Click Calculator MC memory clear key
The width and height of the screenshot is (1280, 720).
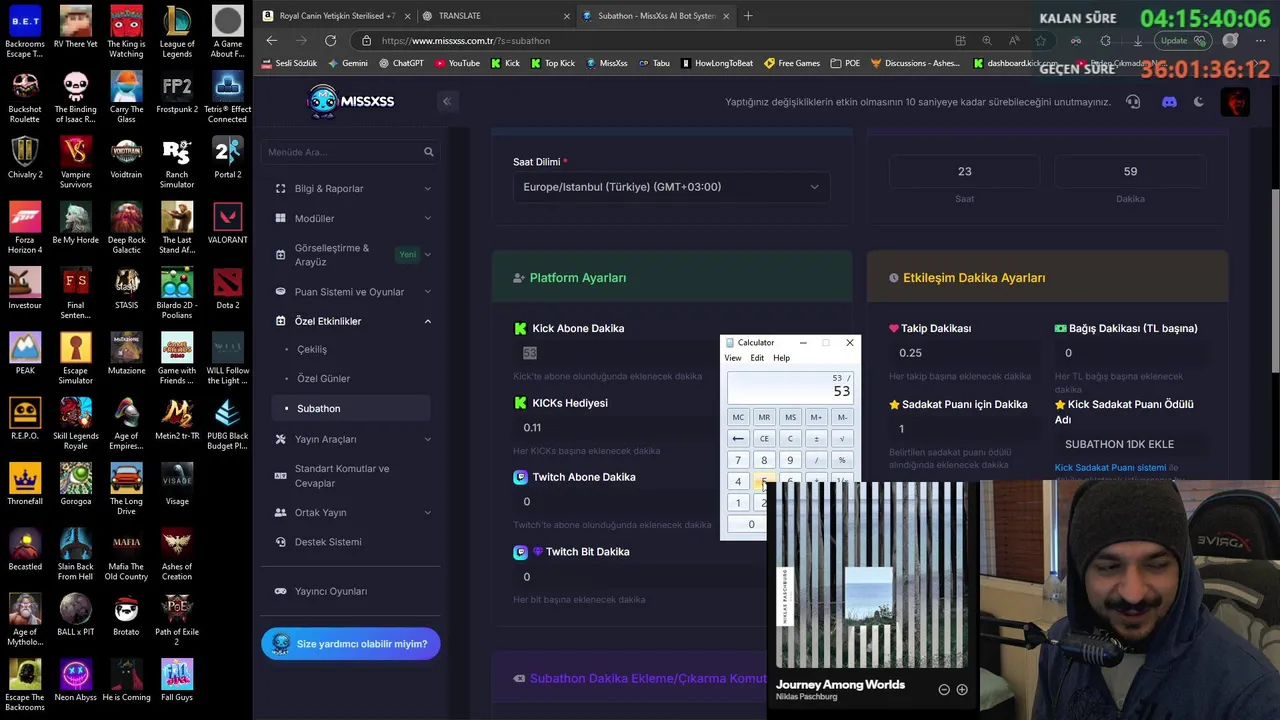pos(738,417)
